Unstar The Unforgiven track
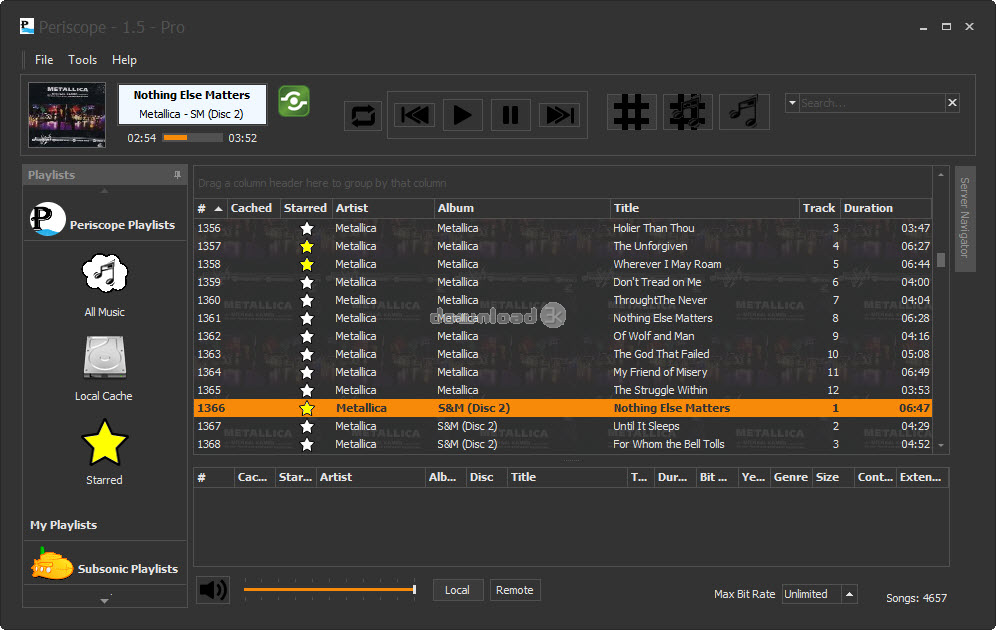 tap(307, 246)
